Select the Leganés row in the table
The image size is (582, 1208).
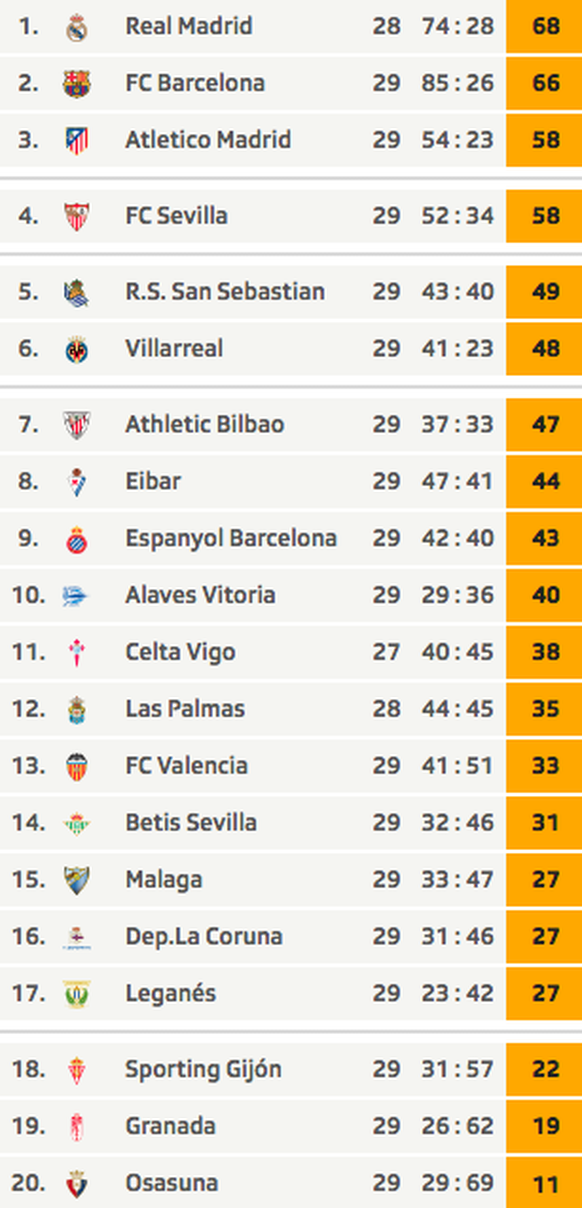[291, 994]
